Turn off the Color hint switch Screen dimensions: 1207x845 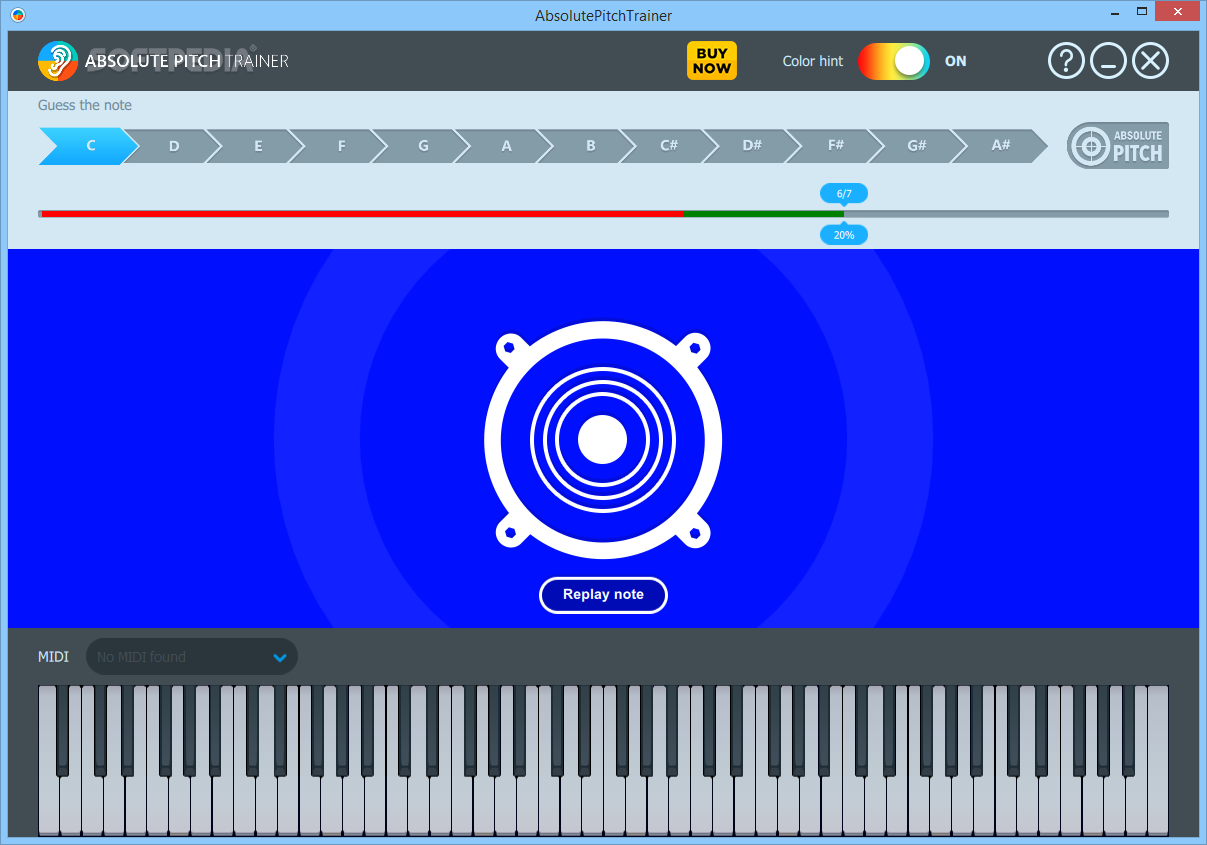tap(893, 61)
